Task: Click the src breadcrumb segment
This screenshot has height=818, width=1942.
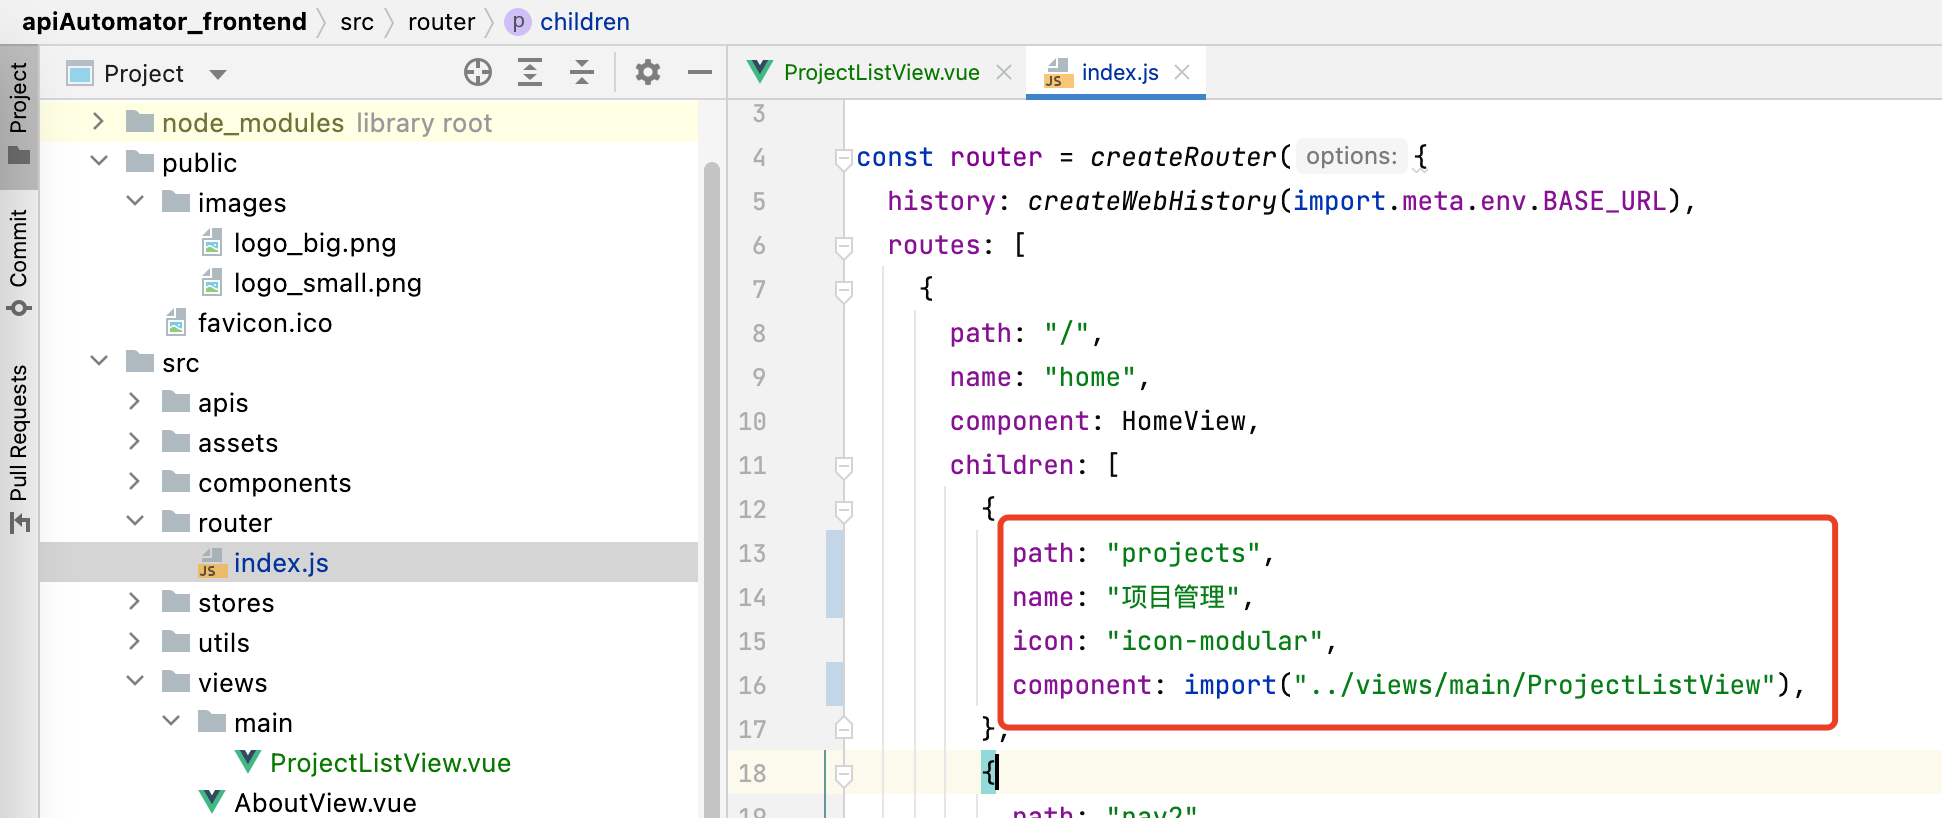Action: click(357, 22)
